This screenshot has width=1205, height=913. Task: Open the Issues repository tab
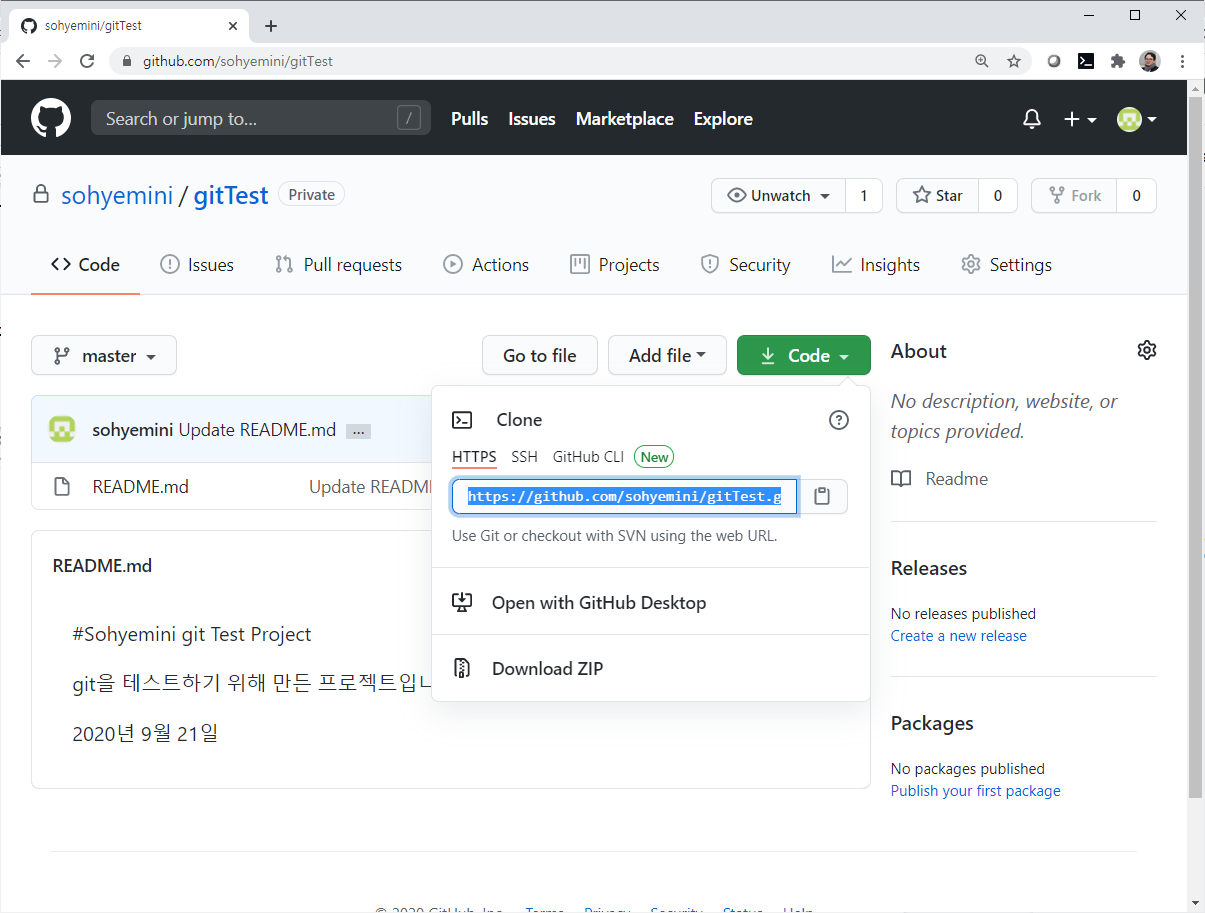coord(197,265)
